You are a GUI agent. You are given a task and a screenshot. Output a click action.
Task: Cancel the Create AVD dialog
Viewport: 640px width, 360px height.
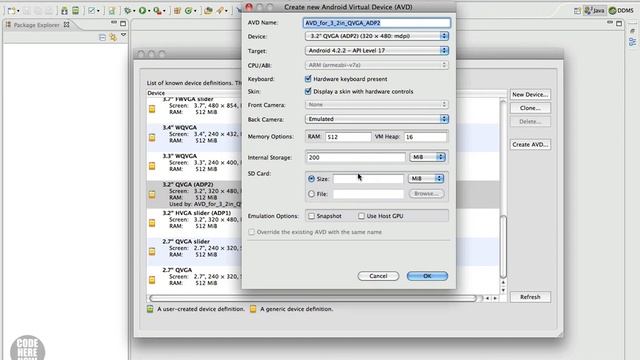point(378,276)
